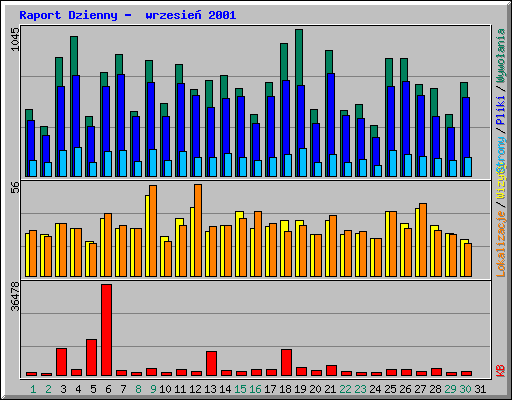Select the red KB bar for day 5
This screenshot has width=512, height=400.
91,358
